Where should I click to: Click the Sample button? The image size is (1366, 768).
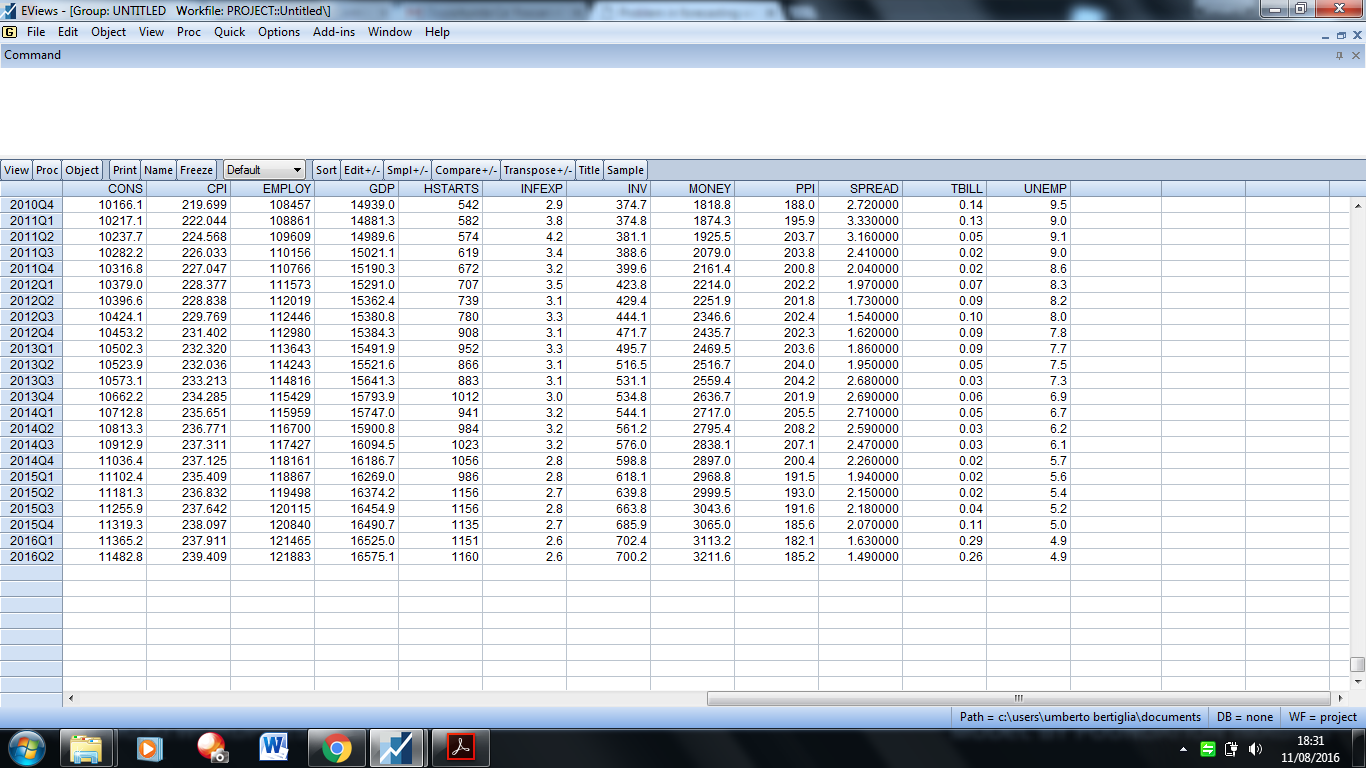pos(626,170)
